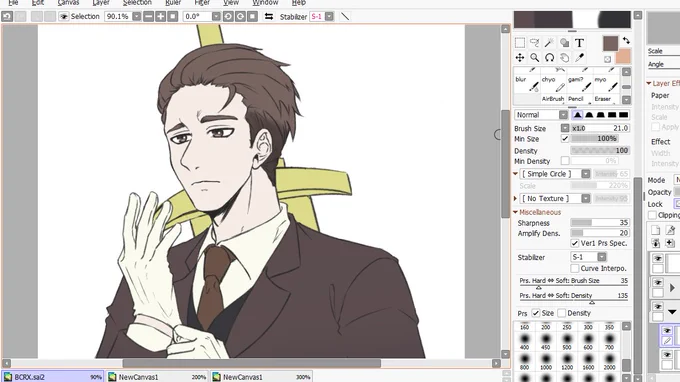
Task: Select the rectangular Selection tool
Action: 520,42
